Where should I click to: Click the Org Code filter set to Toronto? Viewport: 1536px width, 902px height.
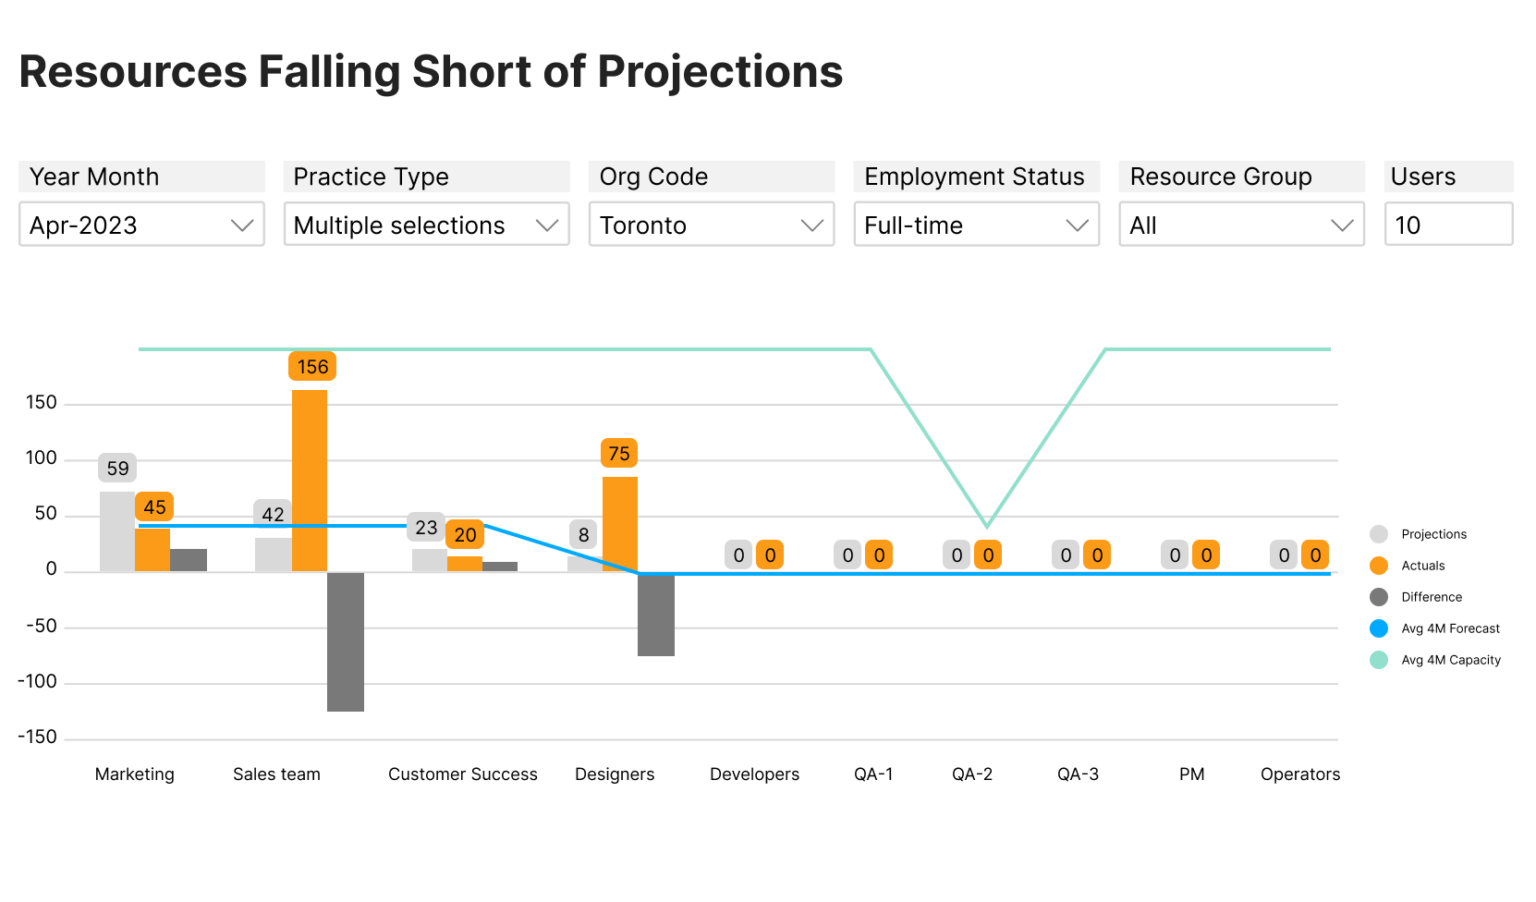click(x=711, y=224)
